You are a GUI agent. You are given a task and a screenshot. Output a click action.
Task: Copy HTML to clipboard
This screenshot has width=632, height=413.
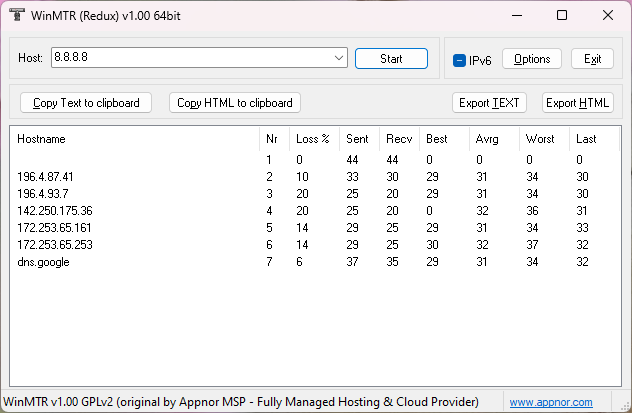[235, 103]
